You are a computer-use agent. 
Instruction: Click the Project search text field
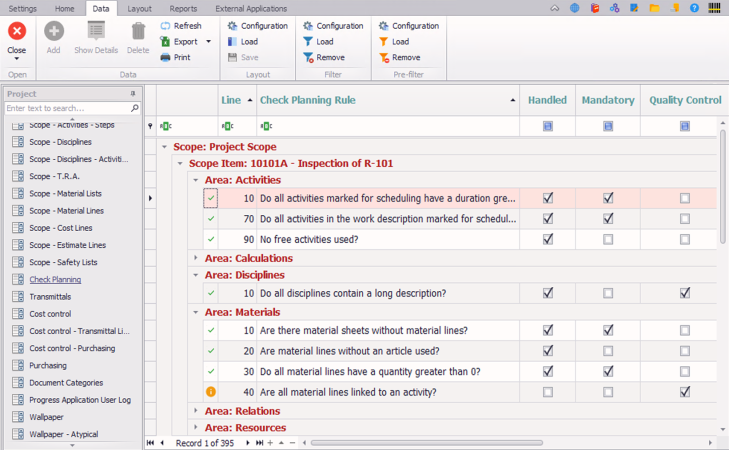click(x=68, y=108)
